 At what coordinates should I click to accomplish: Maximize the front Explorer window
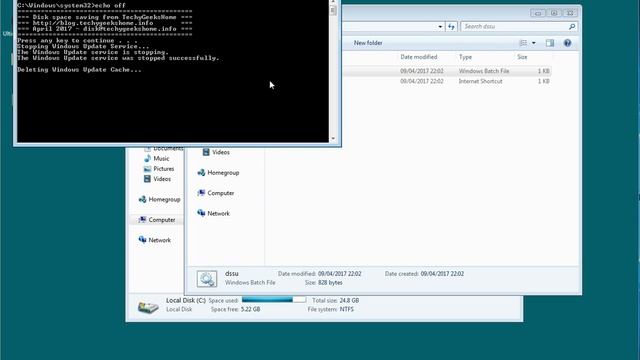(554, 13)
